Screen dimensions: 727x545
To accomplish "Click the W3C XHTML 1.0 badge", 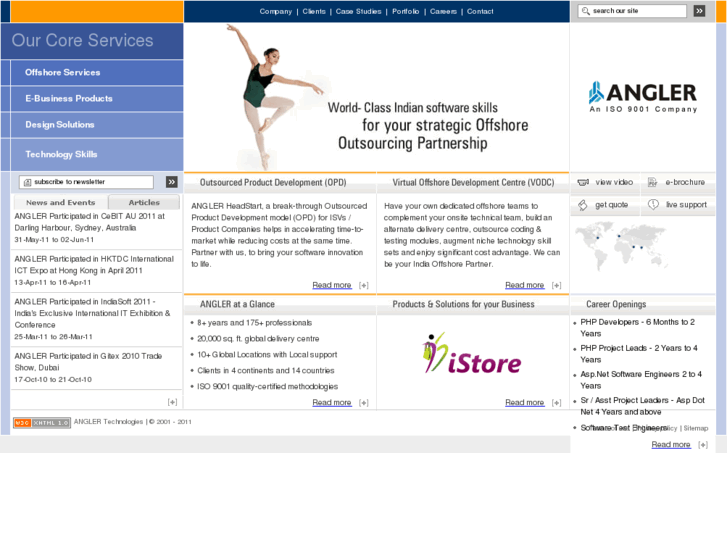I will tap(42, 423).
